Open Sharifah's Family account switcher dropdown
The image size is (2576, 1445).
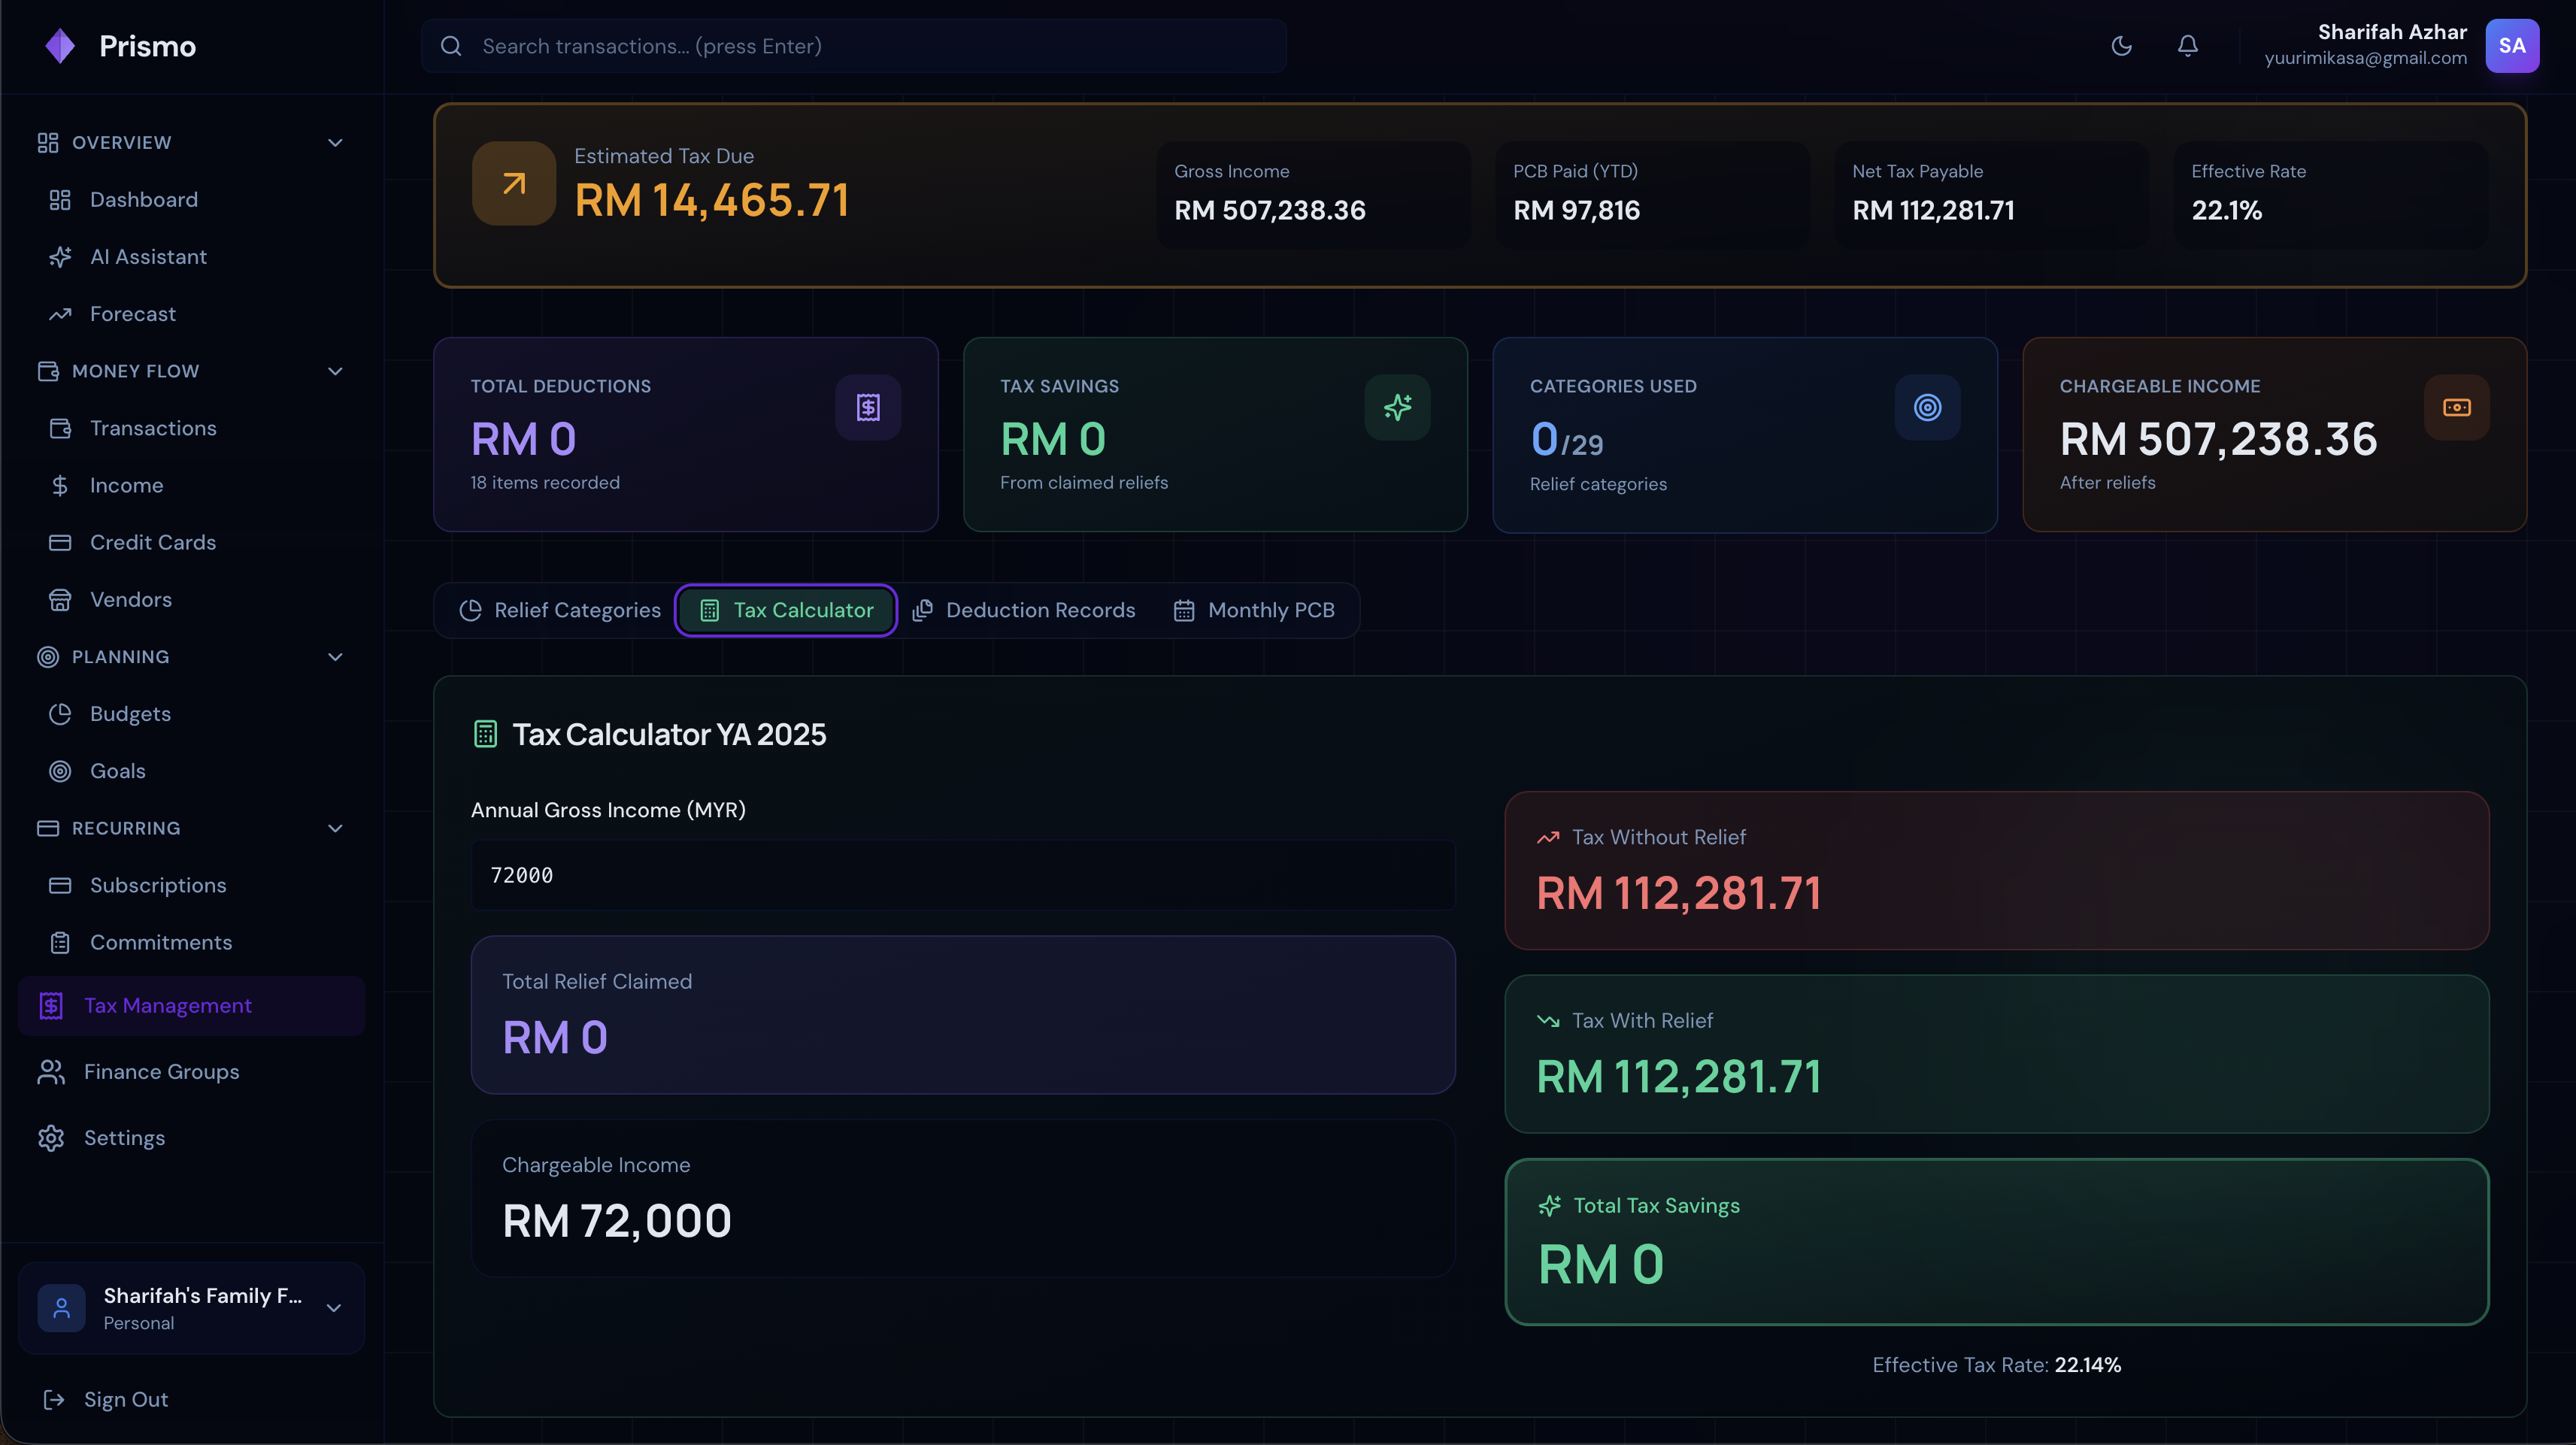click(334, 1307)
